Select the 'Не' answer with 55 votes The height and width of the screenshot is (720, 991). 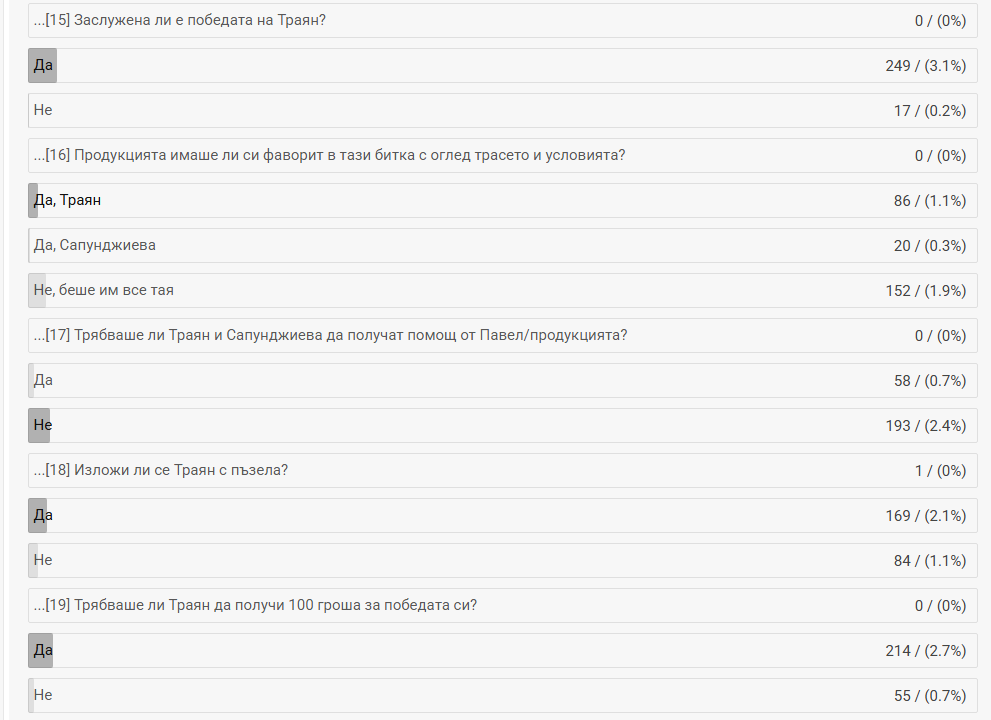tap(43, 695)
